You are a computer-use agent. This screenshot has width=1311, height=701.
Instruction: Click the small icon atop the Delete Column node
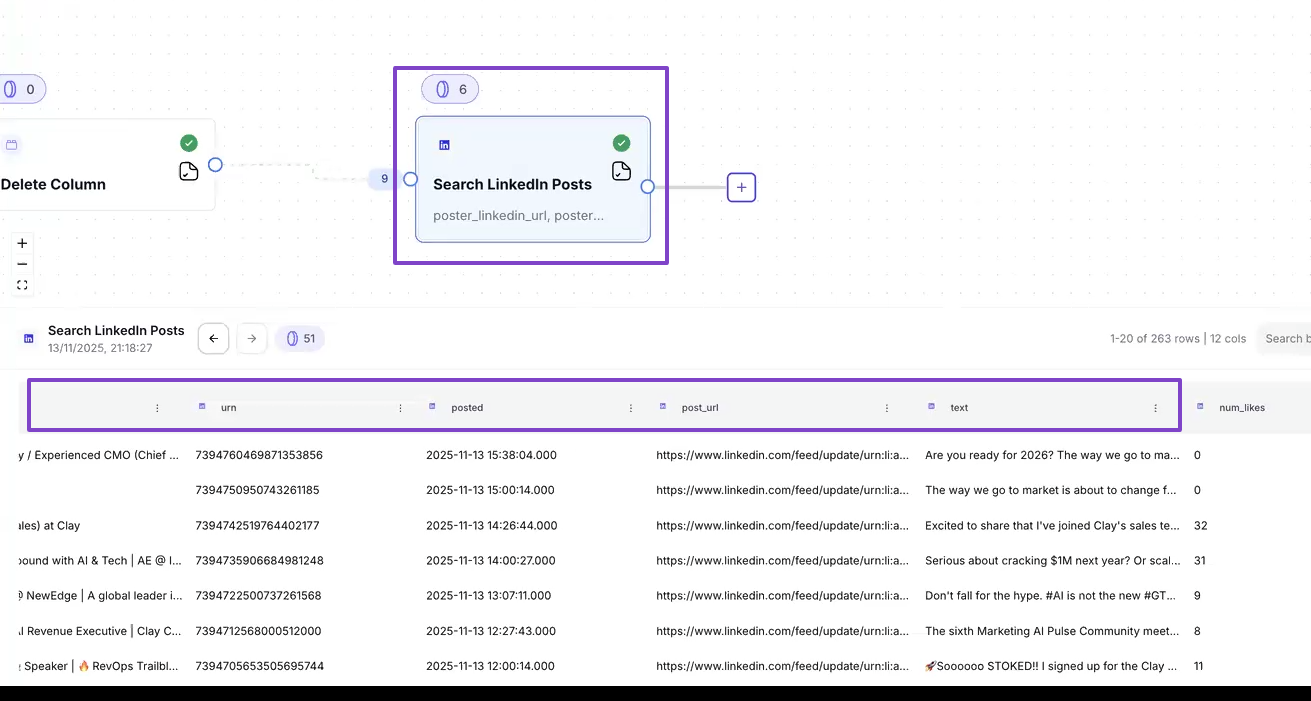tap(12, 145)
